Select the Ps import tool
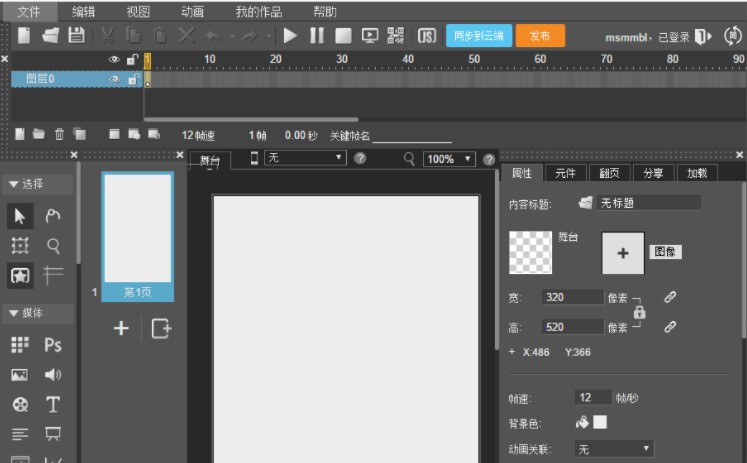 coord(53,345)
